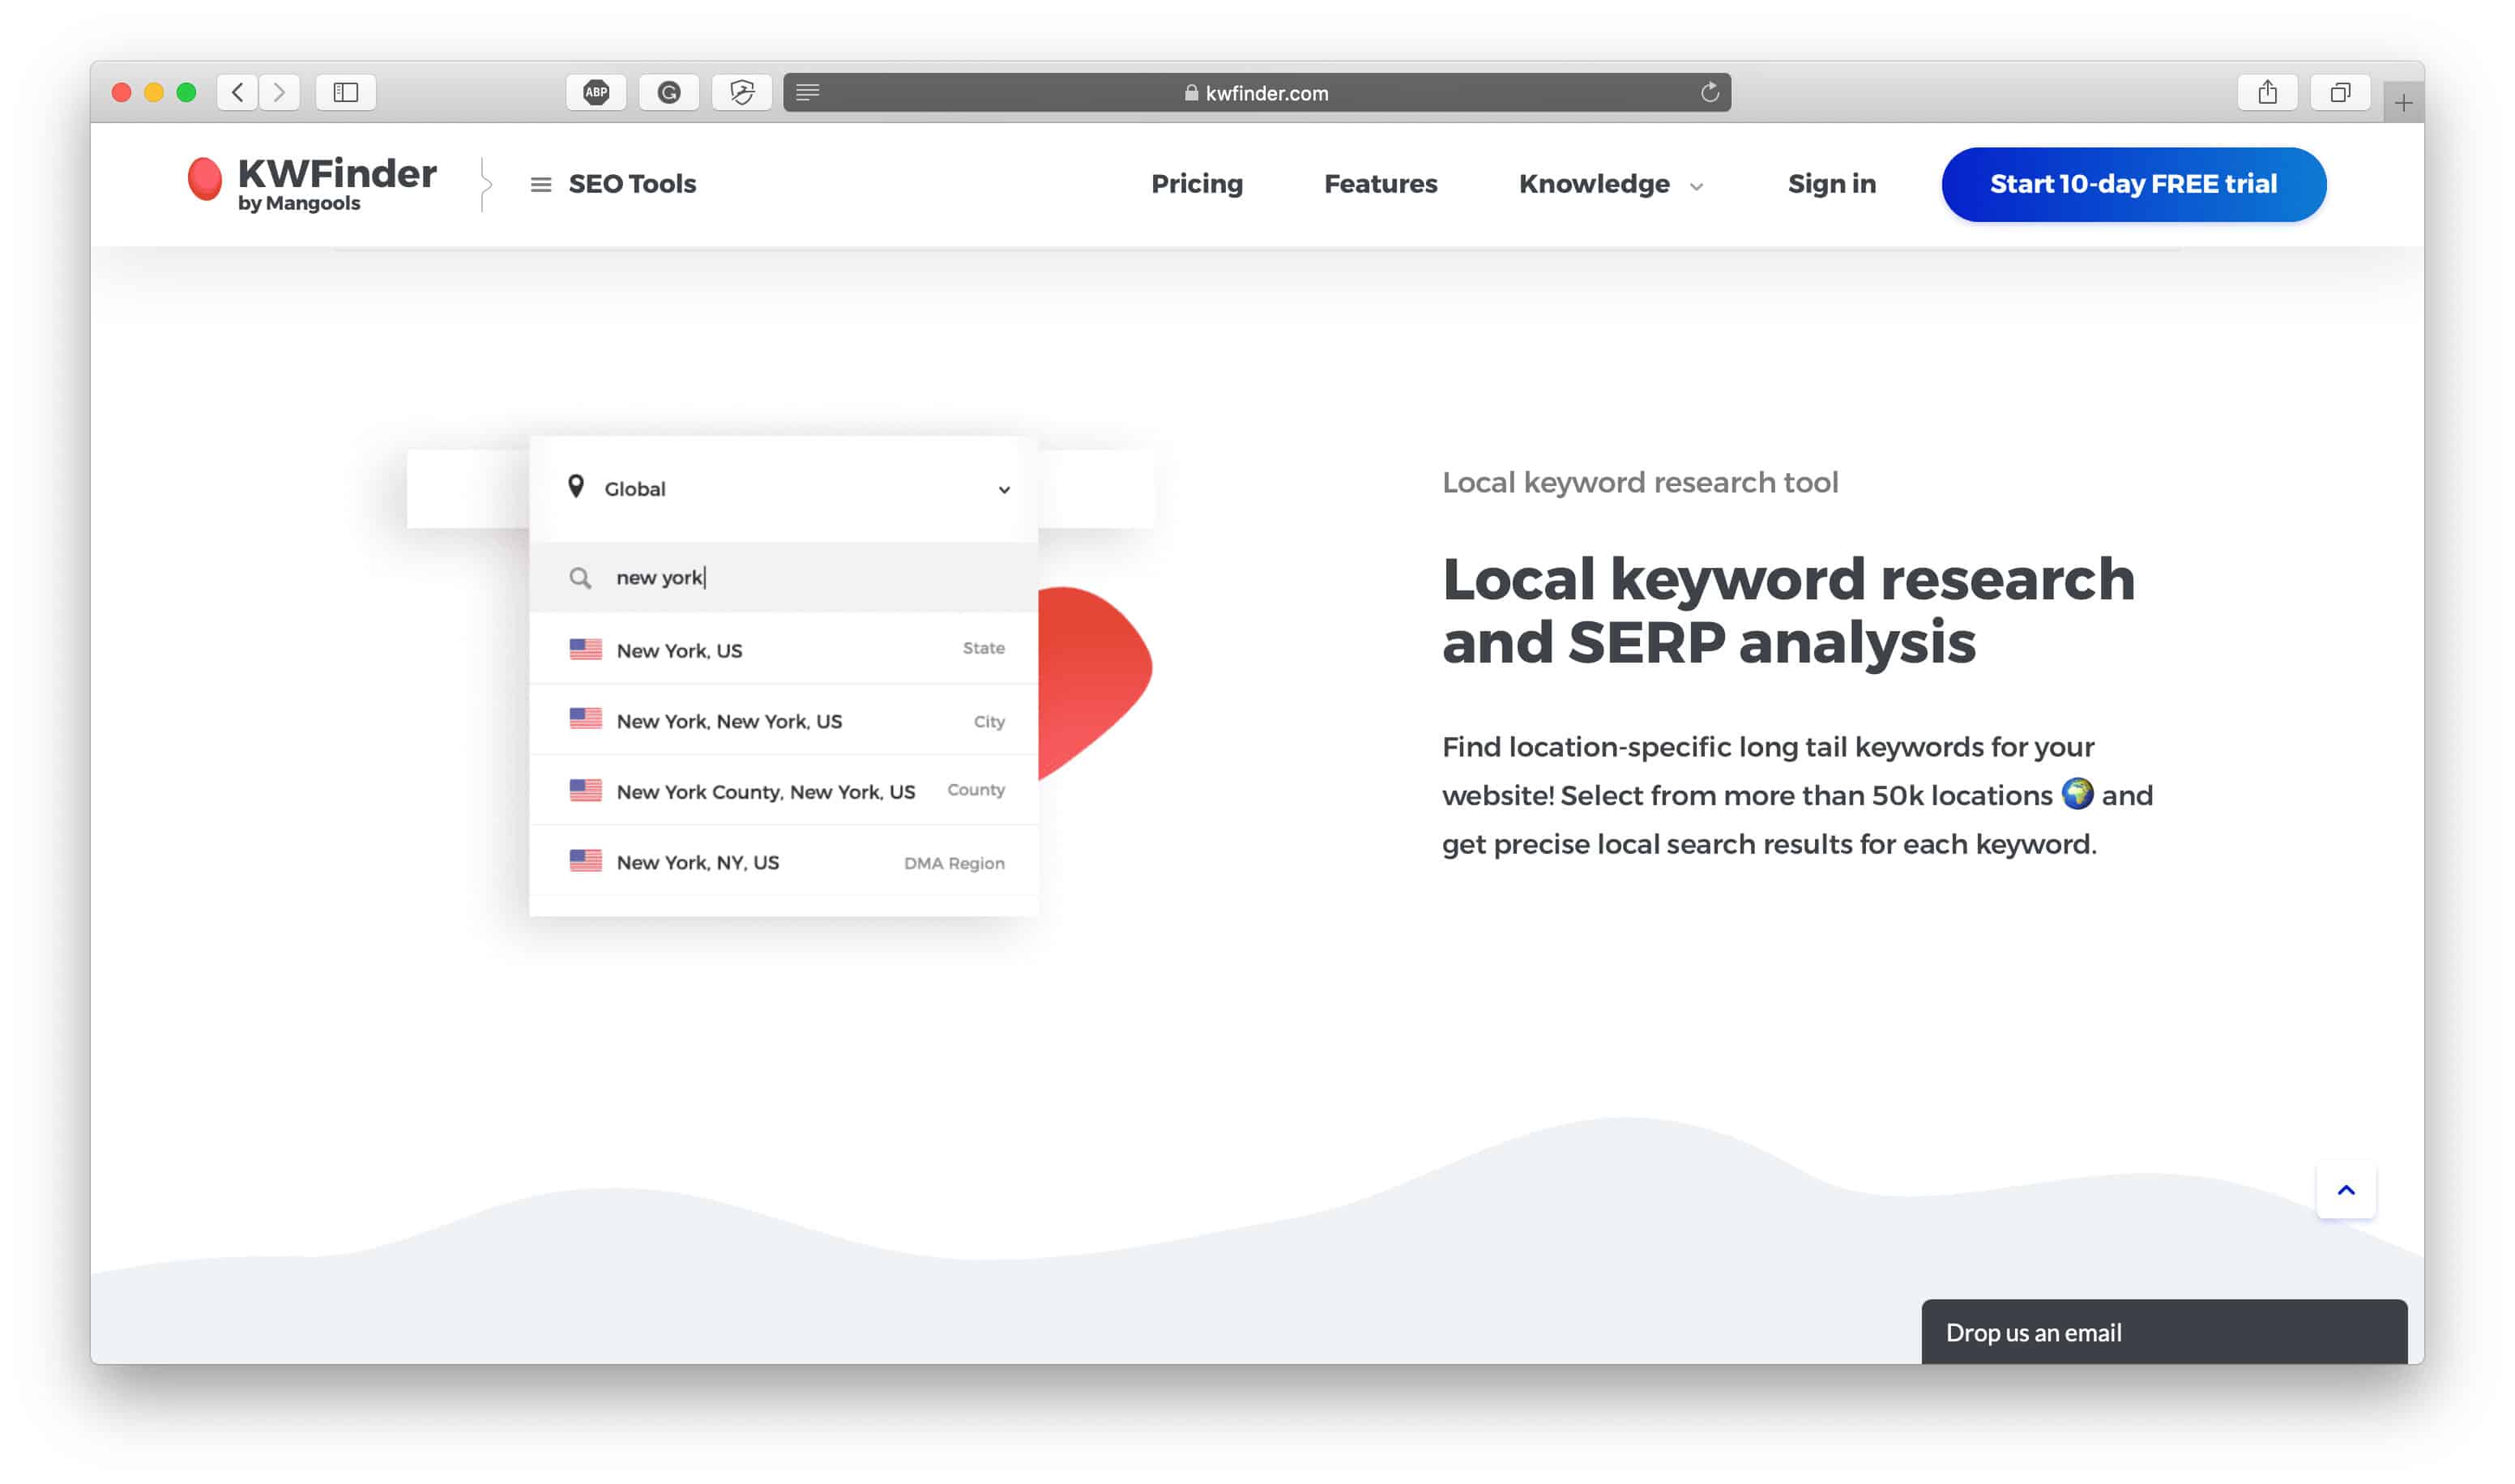The image size is (2515, 1484).
Task: Toggle the Reader view icon in address bar
Action: tap(808, 92)
